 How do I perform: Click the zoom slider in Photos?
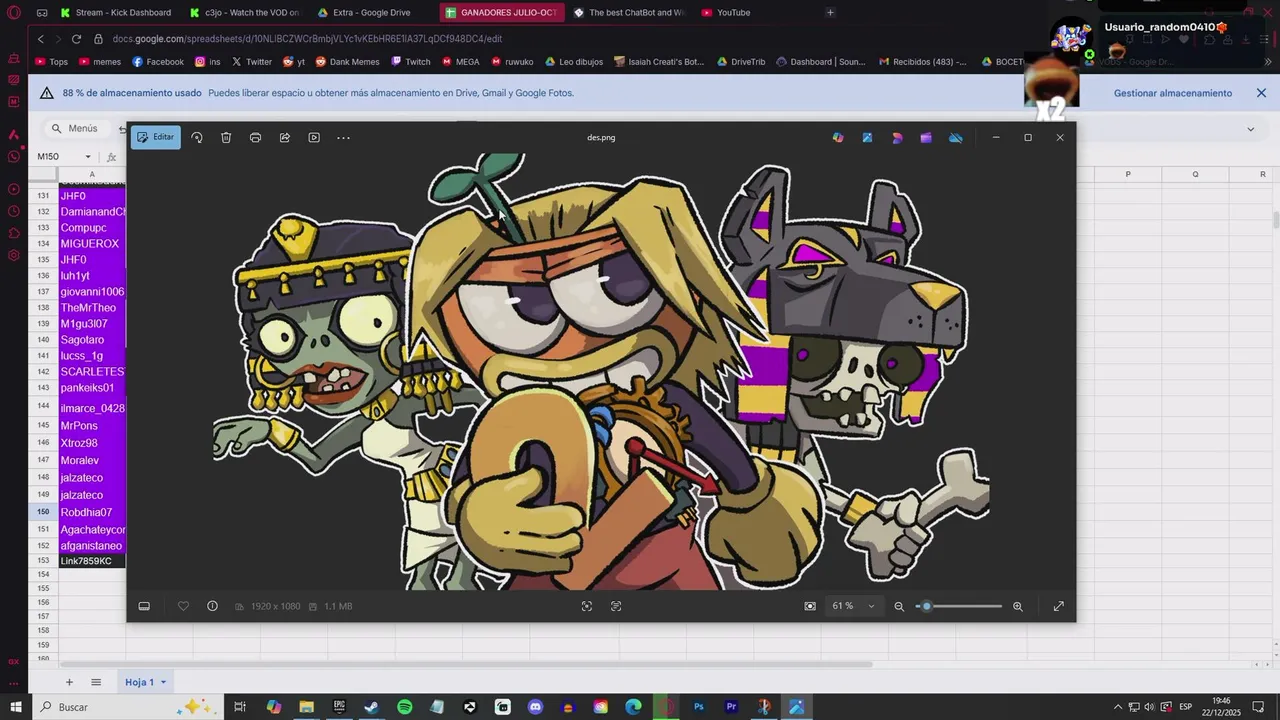[x=960, y=606]
